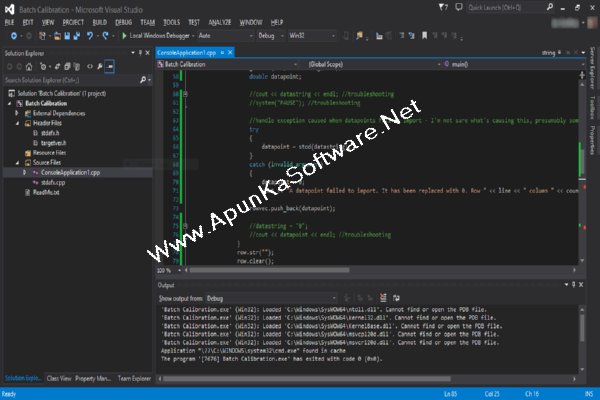This screenshot has height=400, width=600.
Task: Select stdafx.cpp in Solution Explorer
Action: (53, 183)
